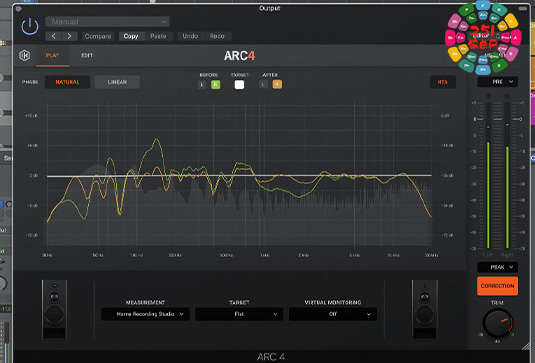Click the Left level meter
535x363 pixels.
488,175
